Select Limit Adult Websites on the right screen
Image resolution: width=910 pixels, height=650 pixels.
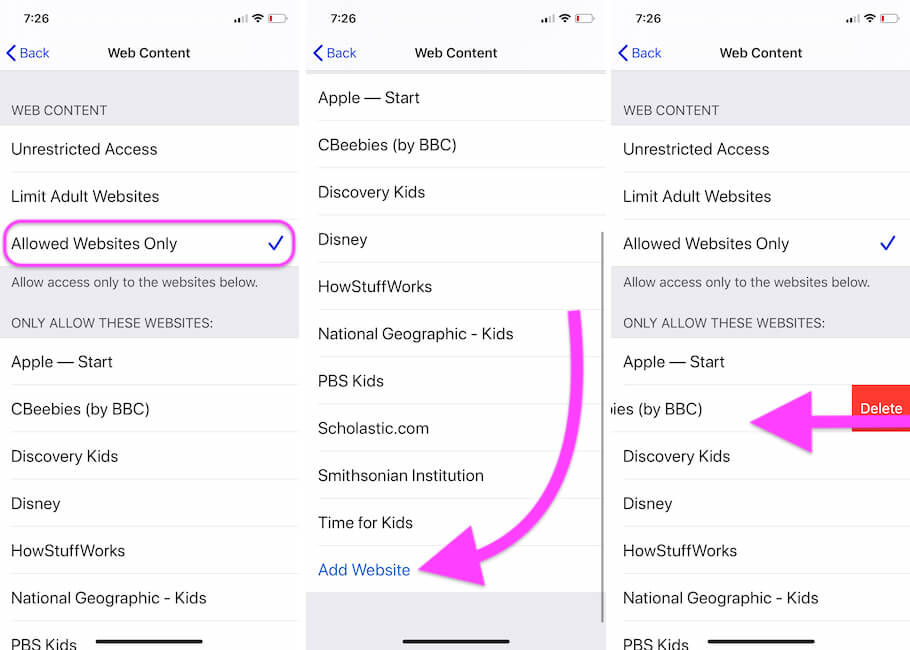[760, 196]
